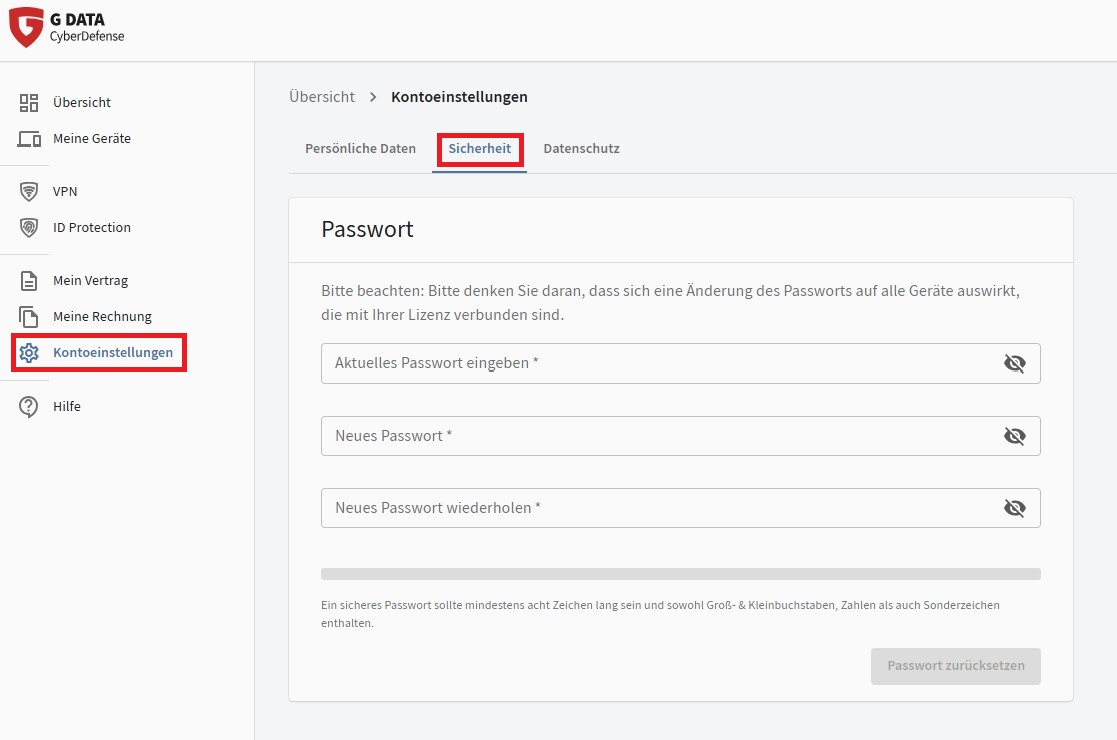Select the Sicherheit tab
Viewport: 1117px width, 740px height.
[x=479, y=148]
